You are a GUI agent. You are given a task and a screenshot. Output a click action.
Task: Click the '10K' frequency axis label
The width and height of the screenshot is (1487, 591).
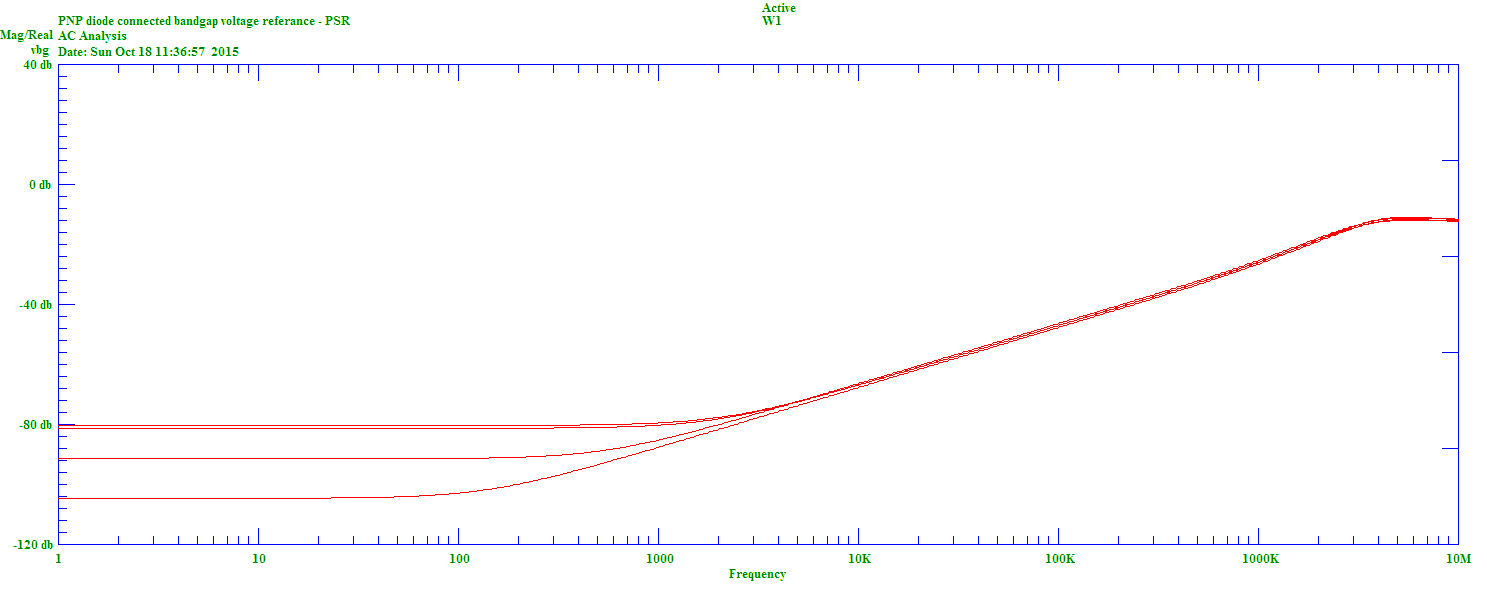[x=858, y=558]
